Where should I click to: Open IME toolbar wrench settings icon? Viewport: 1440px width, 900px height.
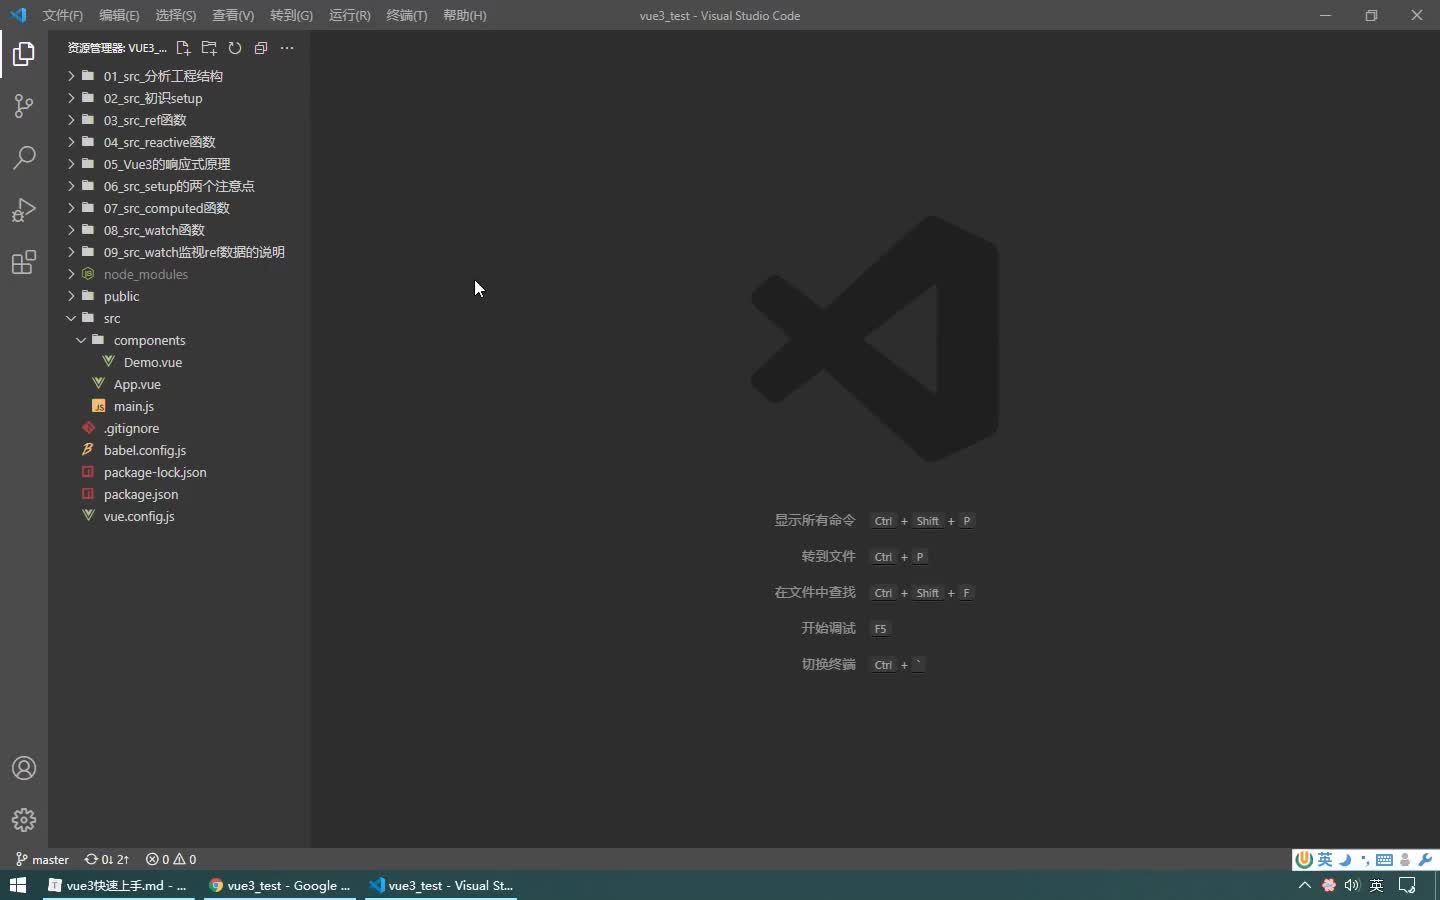tap(1426, 859)
